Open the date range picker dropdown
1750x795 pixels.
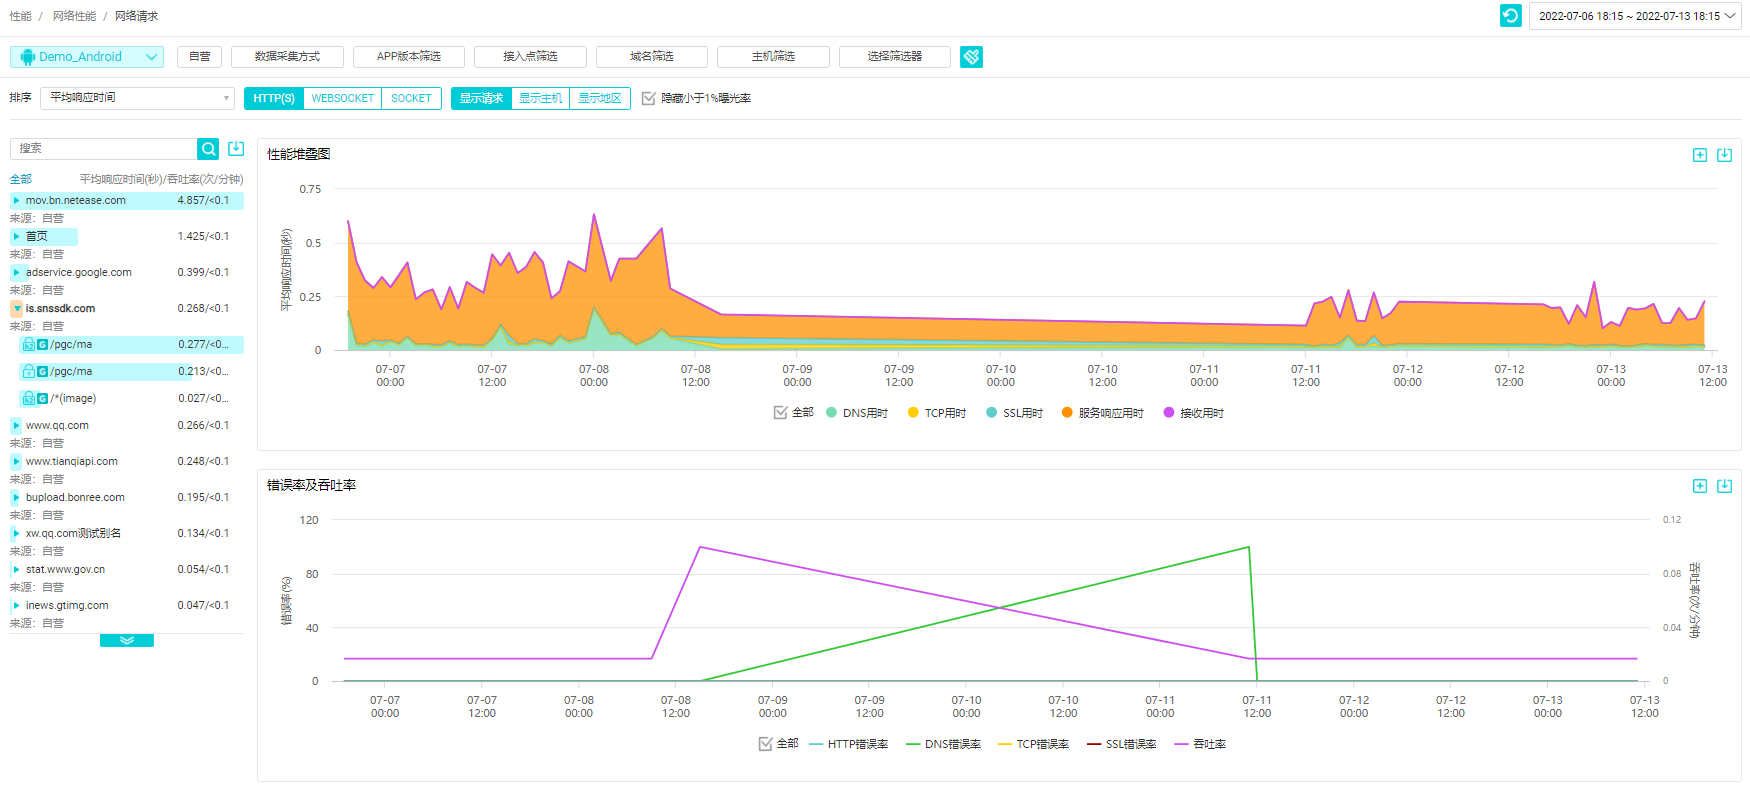(1636, 16)
